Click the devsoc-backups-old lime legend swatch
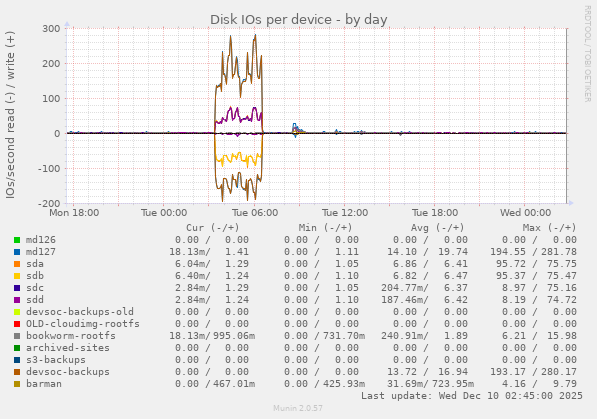The image size is (597, 419). coord(17,312)
